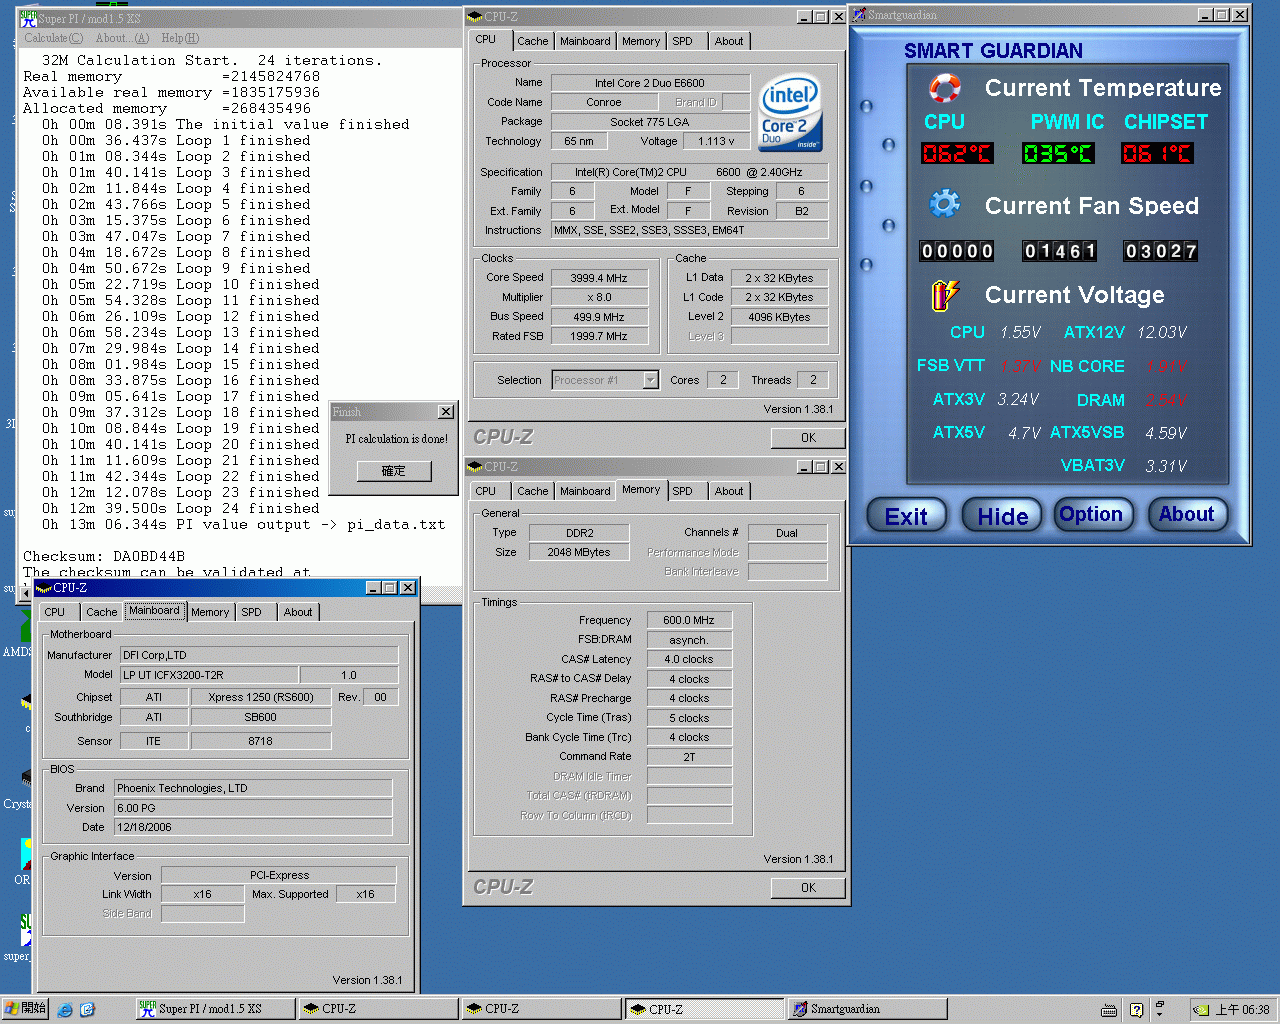Select the Mainboard tab in the CPU-Z Memory window
The height and width of the screenshot is (1024, 1280).
(585, 491)
